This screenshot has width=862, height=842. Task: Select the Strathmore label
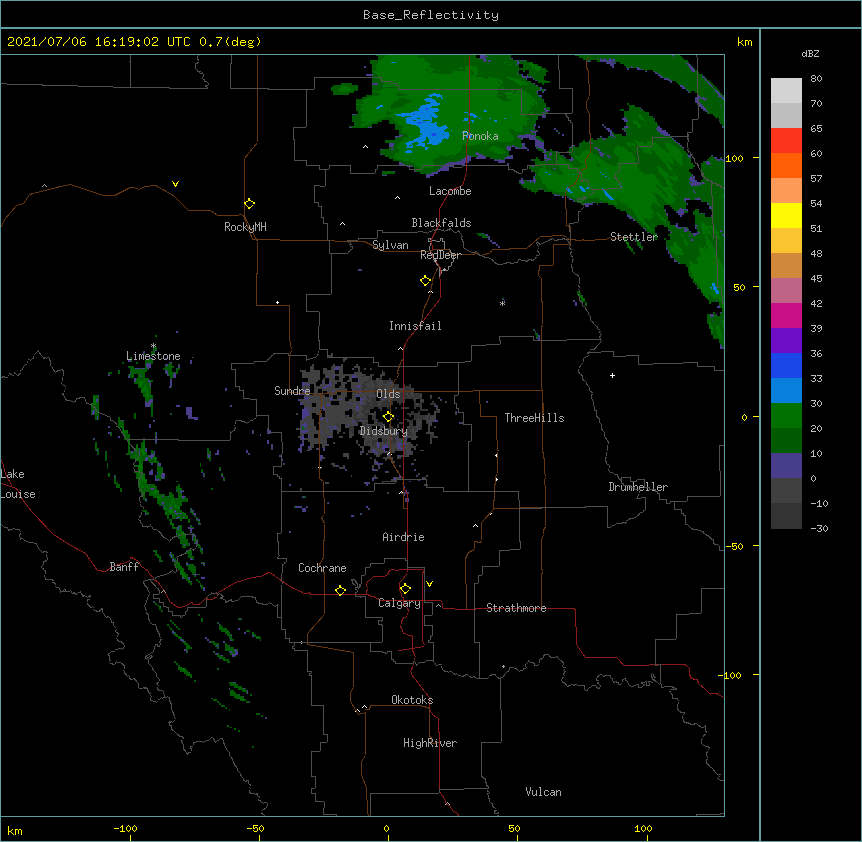516,608
